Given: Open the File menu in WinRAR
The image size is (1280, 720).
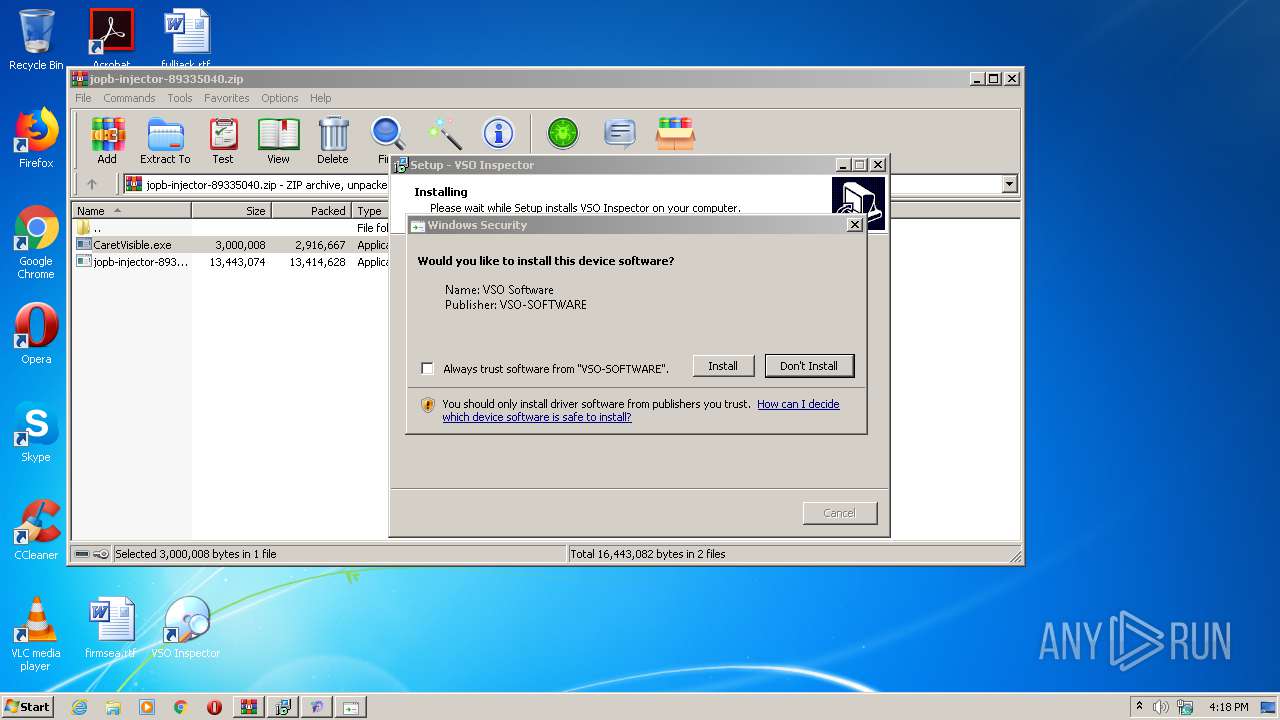Looking at the screenshot, I should pyautogui.click(x=83, y=98).
